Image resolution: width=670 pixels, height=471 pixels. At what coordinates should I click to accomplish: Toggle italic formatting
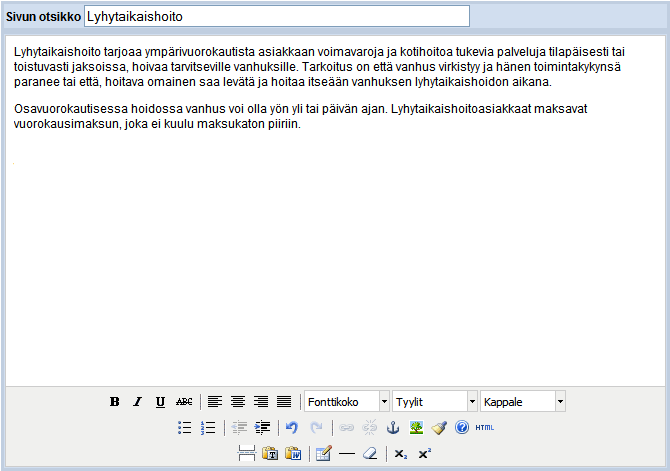(138, 402)
